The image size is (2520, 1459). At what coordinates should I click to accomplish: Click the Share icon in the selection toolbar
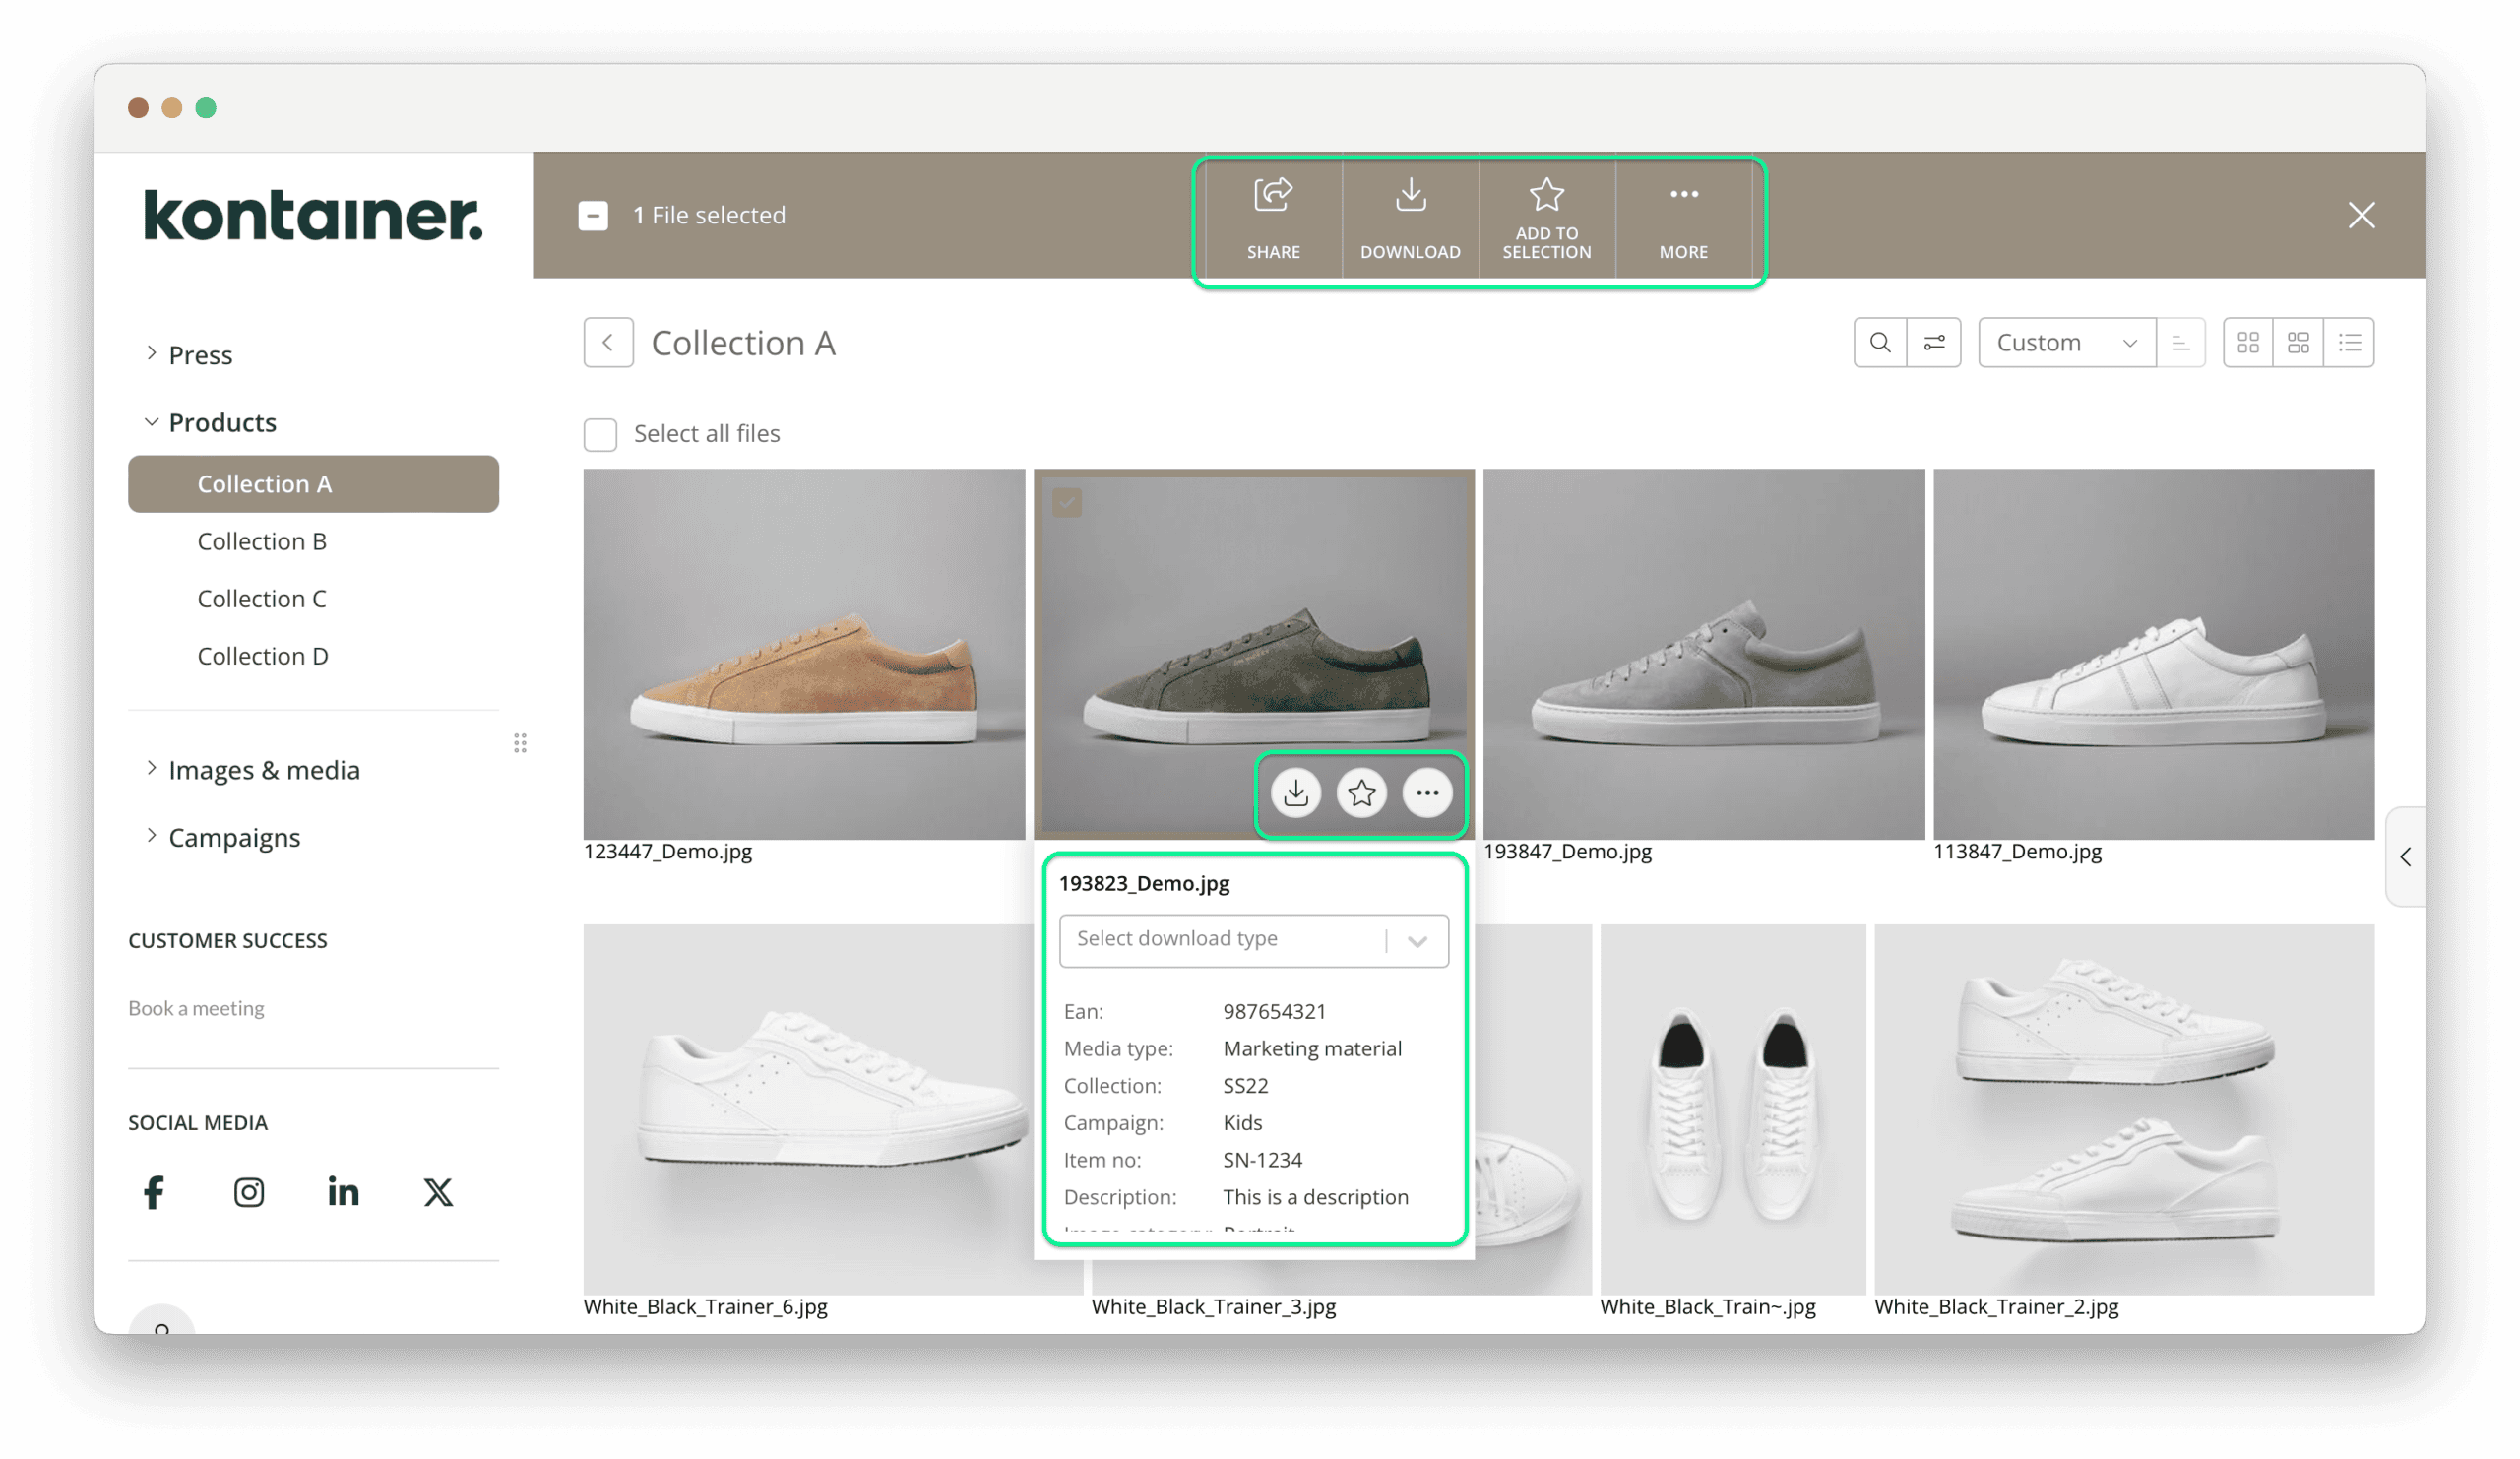click(x=1273, y=217)
